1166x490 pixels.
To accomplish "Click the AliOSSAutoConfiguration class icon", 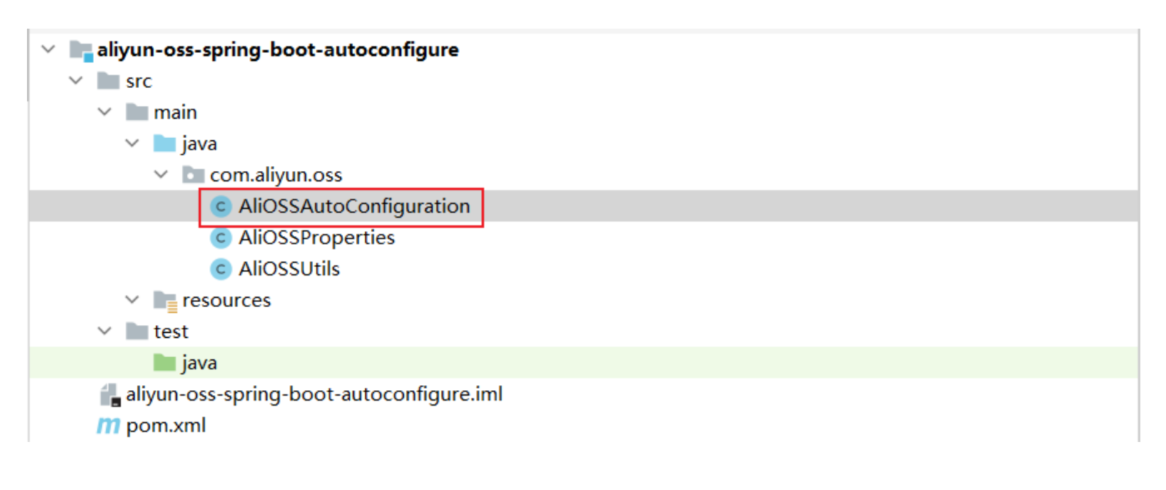I will [x=220, y=207].
